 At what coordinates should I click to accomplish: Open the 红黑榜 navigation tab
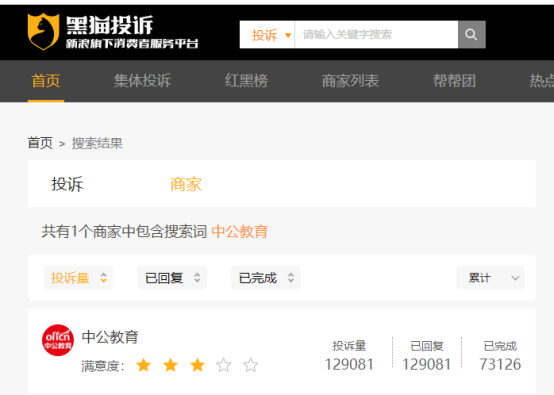pos(246,81)
